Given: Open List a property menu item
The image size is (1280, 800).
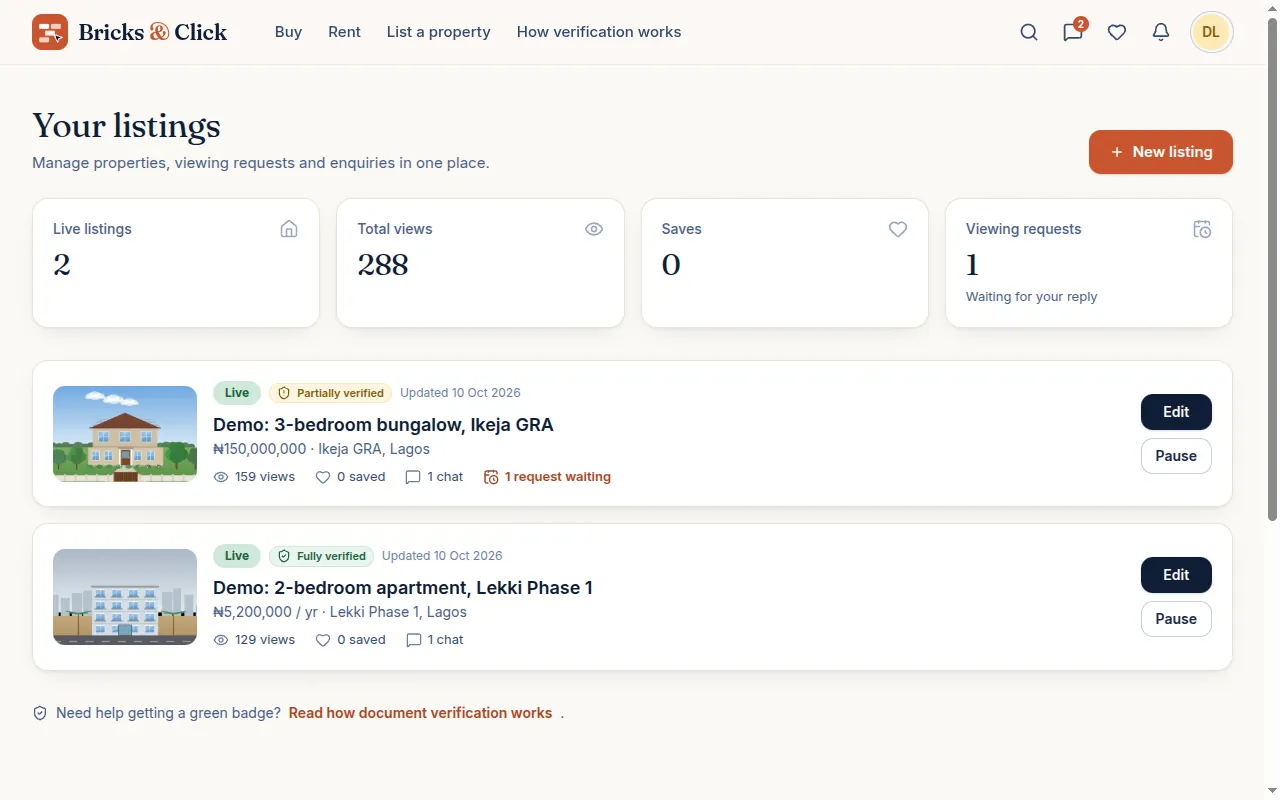Looking at the screenshot, I should click(x=439, y=32).
